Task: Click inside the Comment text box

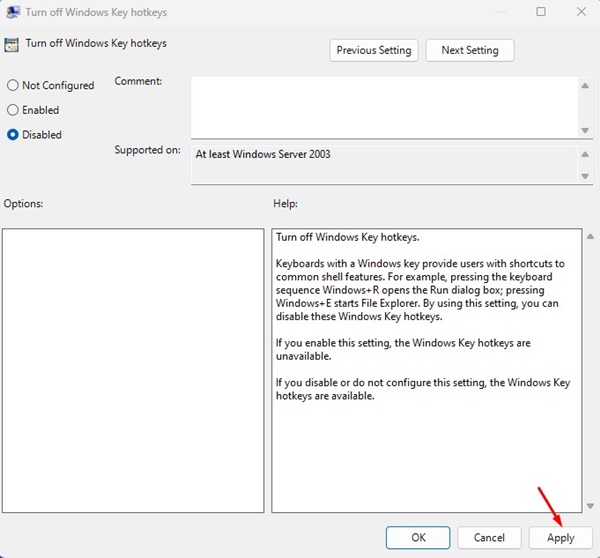Action: [384, 107]
